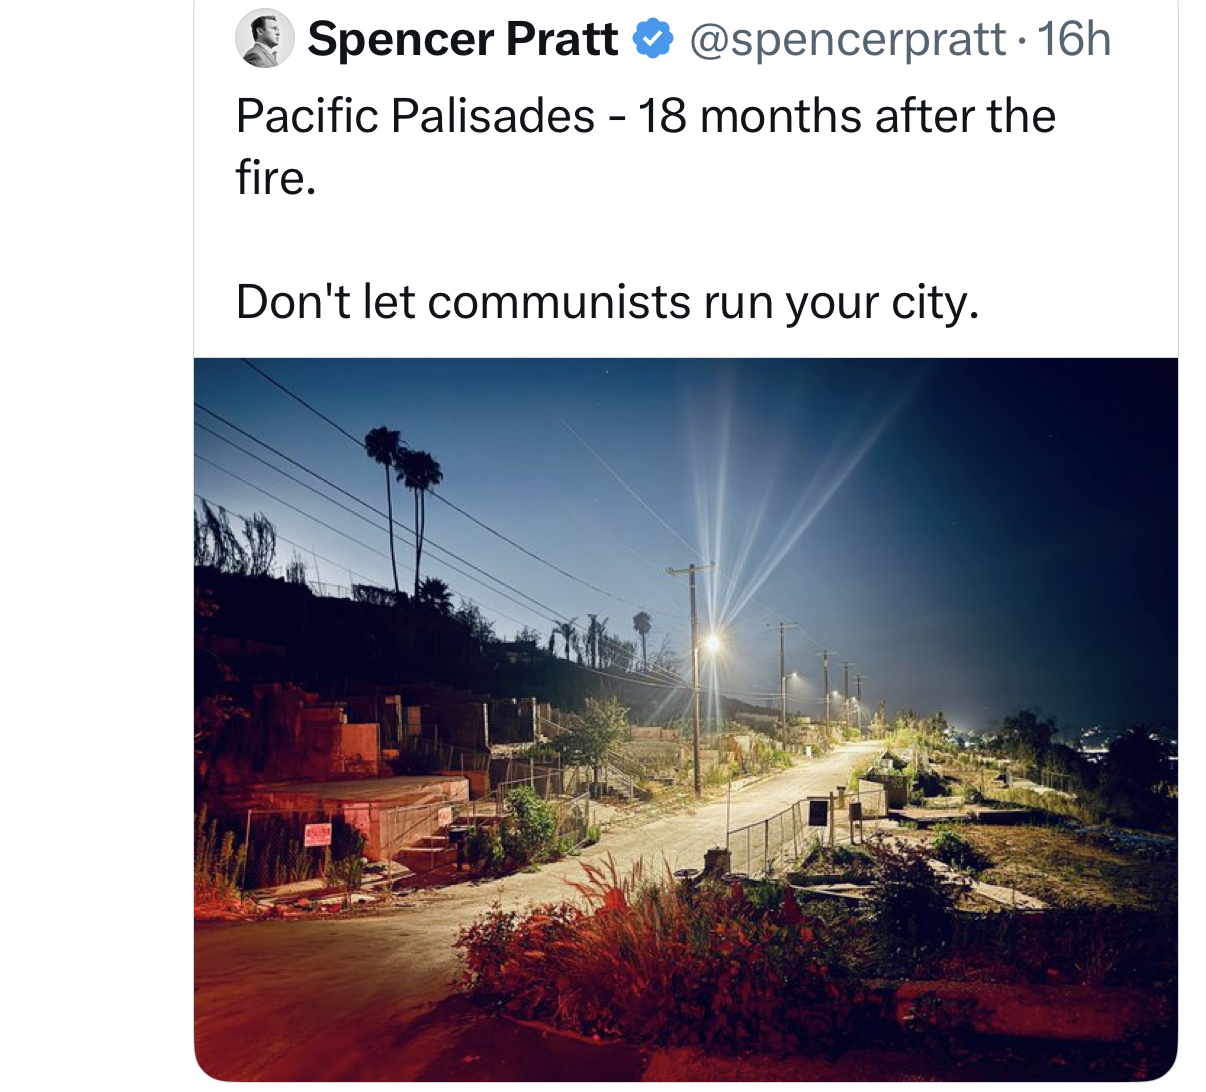
Task: Open the @spencerpratt handle link
Action: 847,40
